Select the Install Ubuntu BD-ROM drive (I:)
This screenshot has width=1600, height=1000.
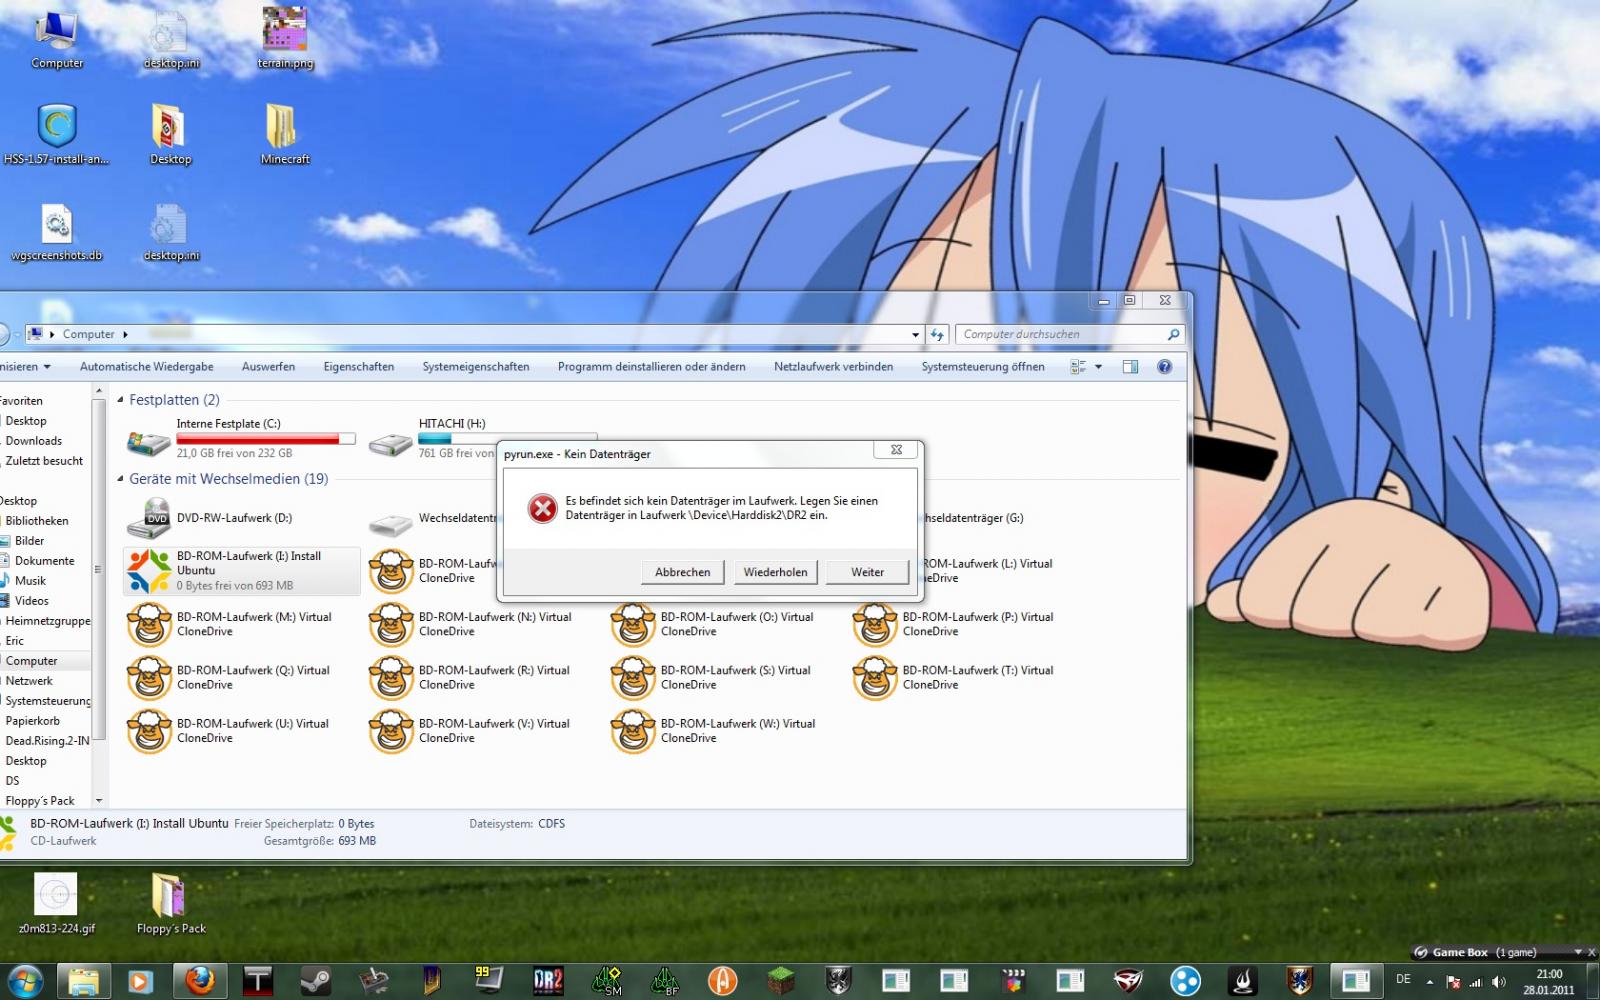[240, 570]
